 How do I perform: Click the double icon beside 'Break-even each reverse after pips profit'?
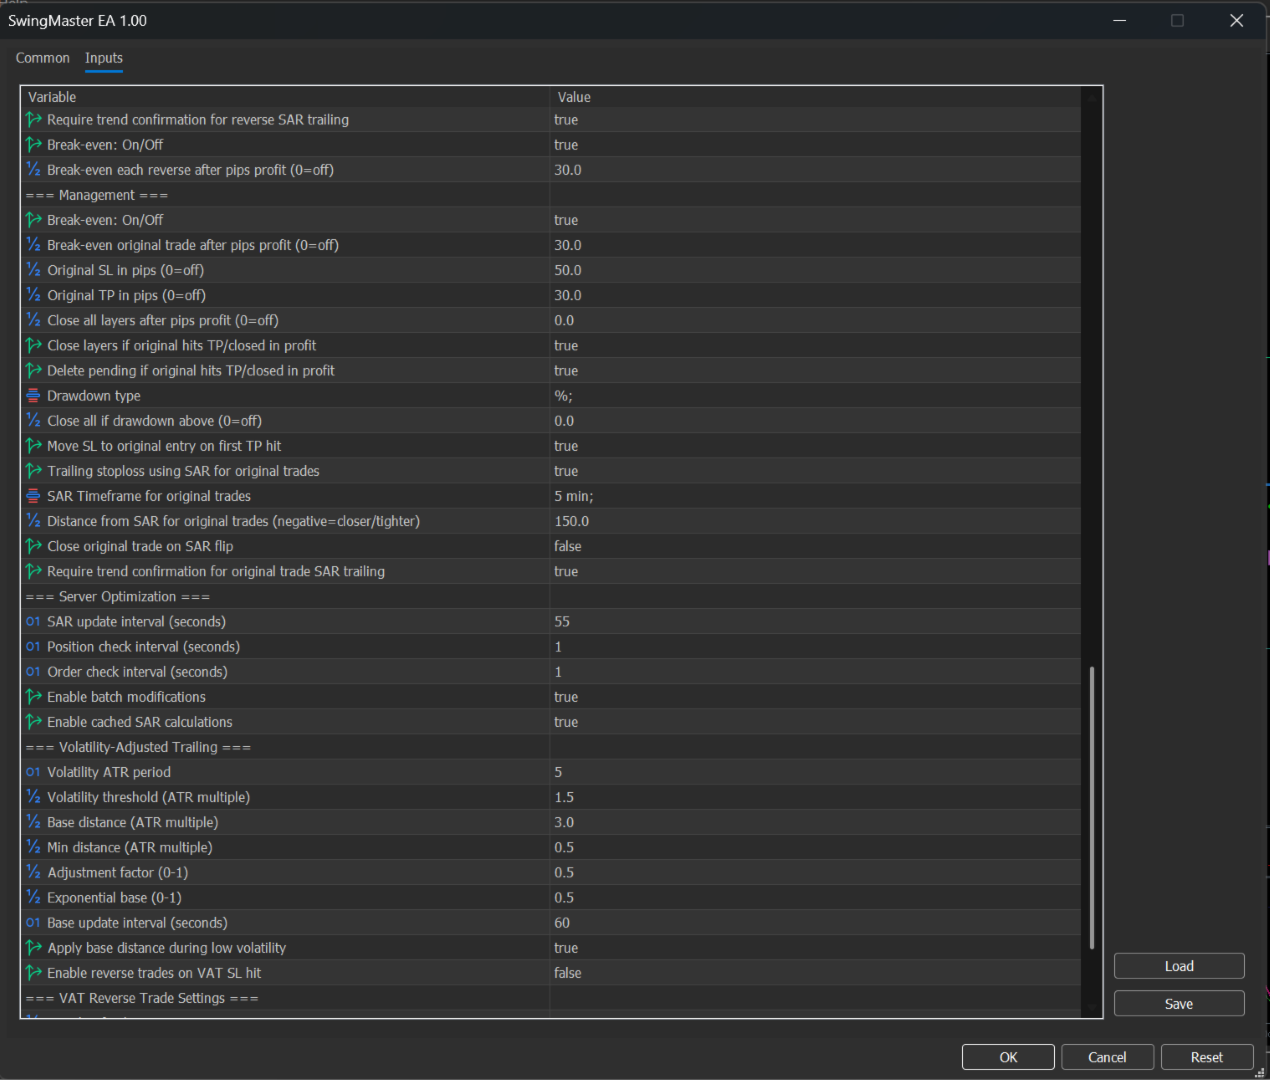(33, 170)
